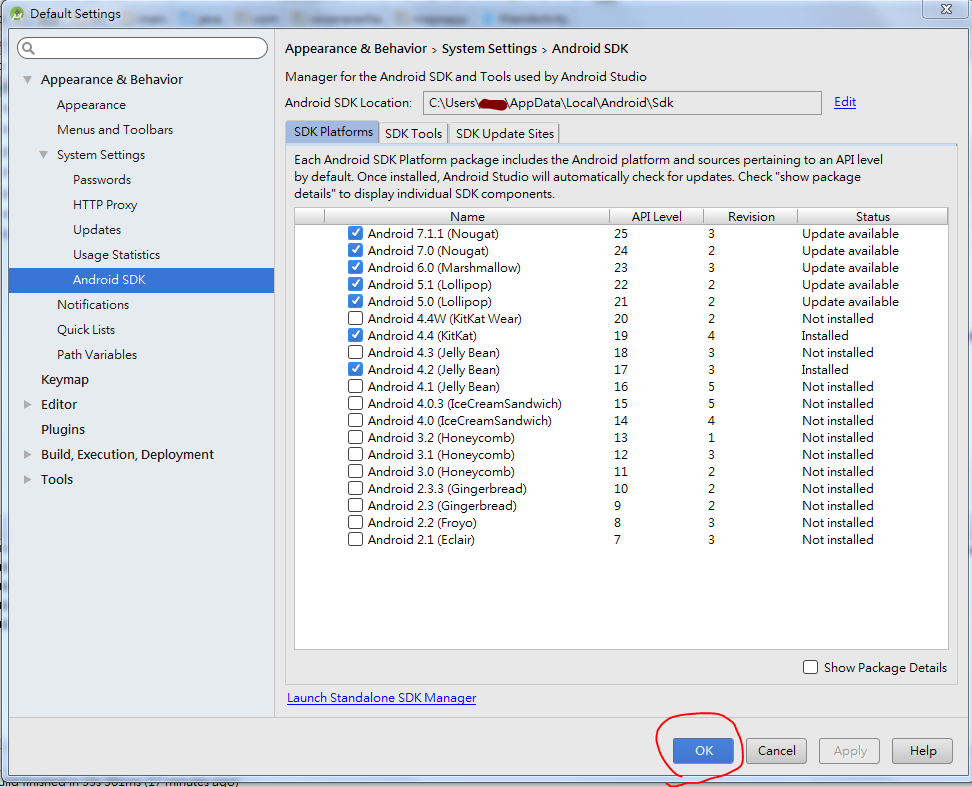Click System Settings breadcrumb text

(x=489, y=48)
